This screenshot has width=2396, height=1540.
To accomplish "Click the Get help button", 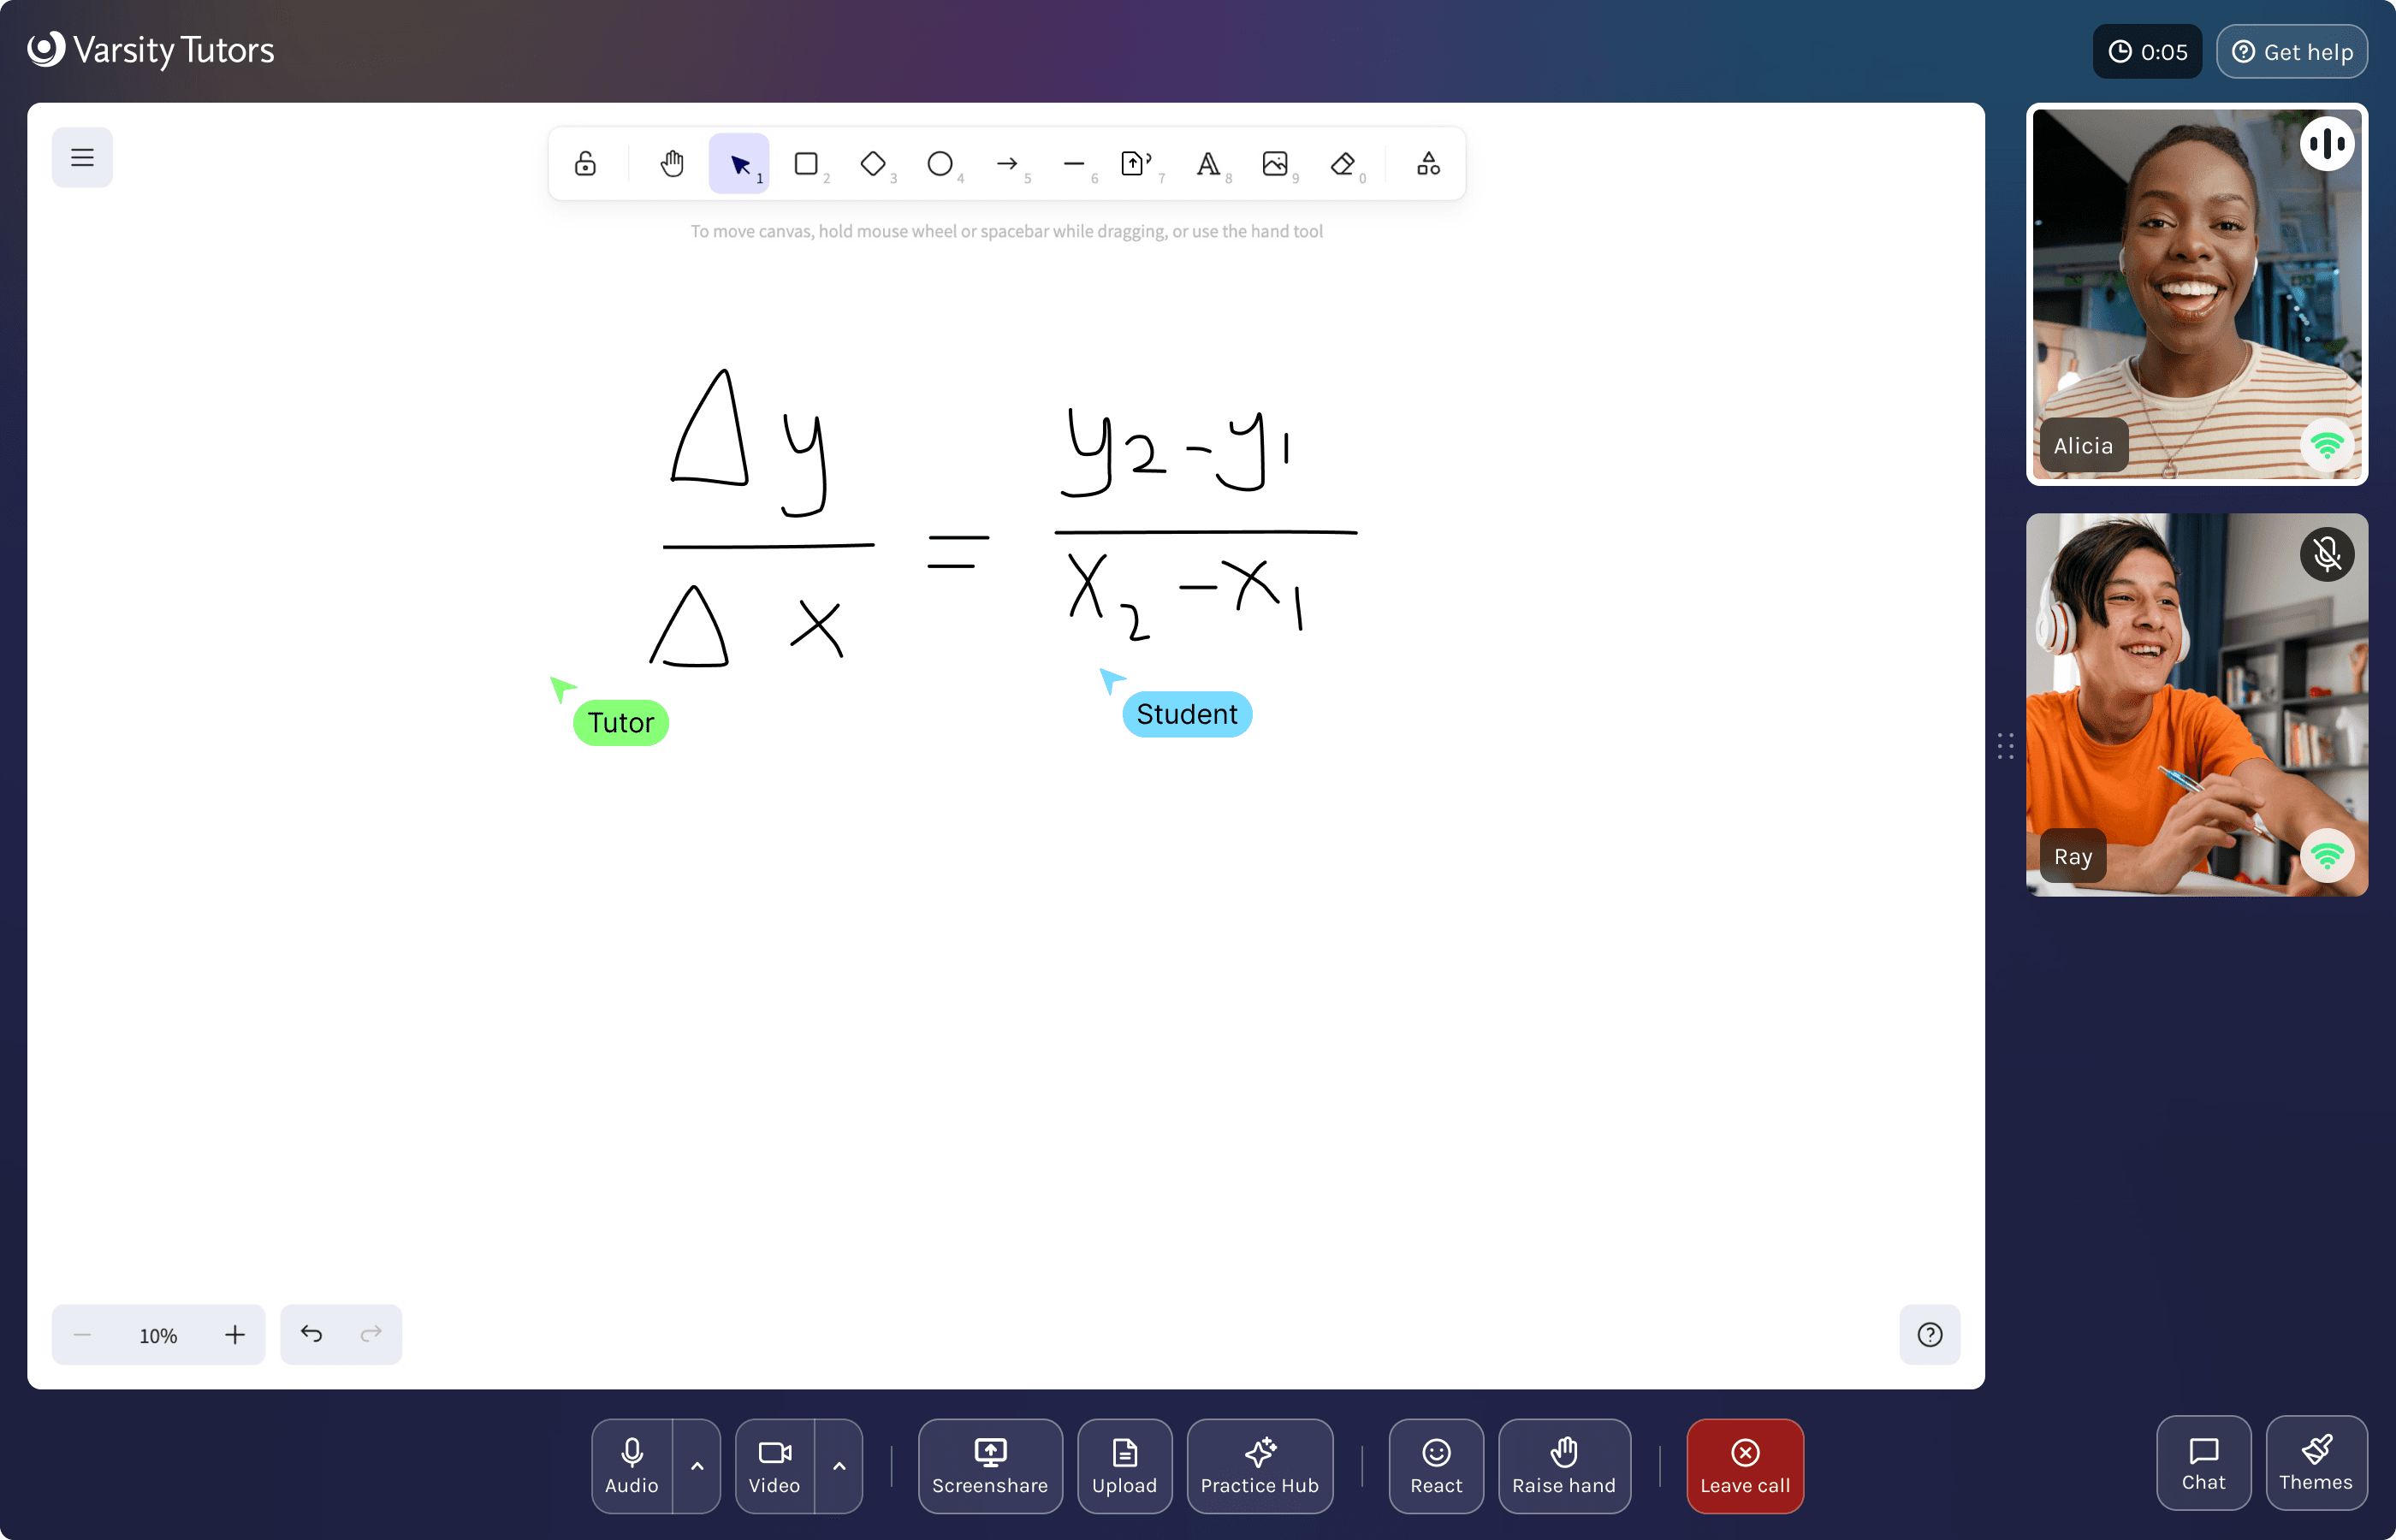I will pyautogui.click(x=2292, y=51).
